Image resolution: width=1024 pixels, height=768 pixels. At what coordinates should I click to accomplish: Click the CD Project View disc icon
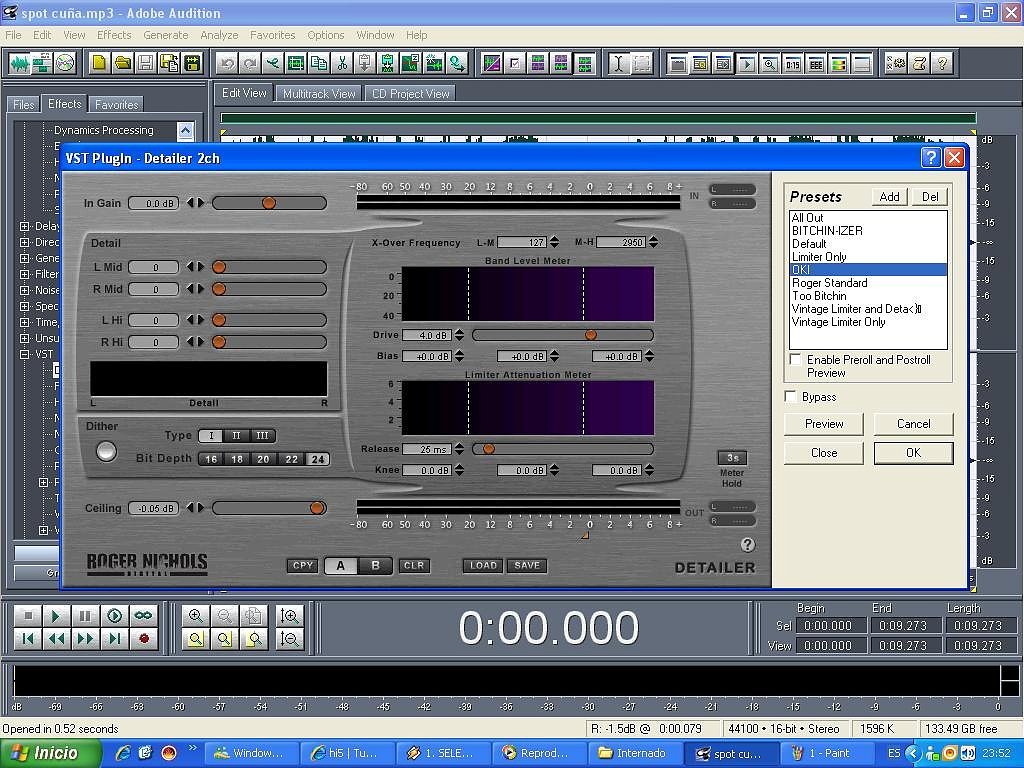point(65,63)
